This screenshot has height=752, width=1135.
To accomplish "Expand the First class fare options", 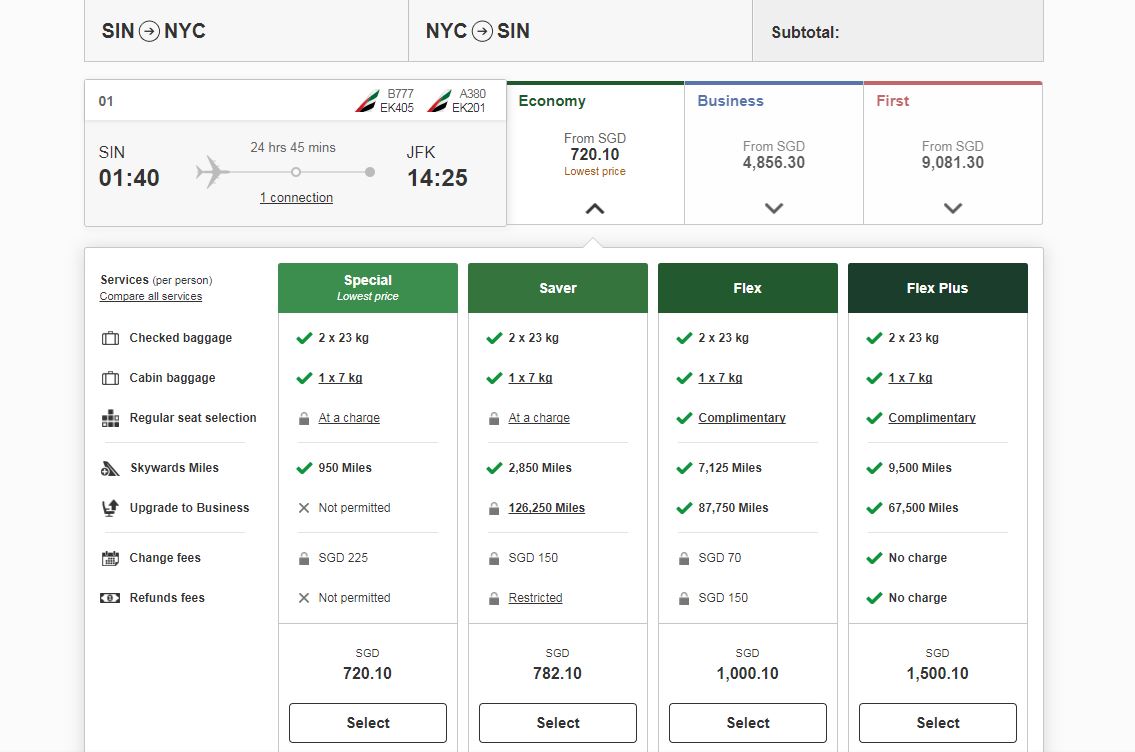I will coord(952,209).
